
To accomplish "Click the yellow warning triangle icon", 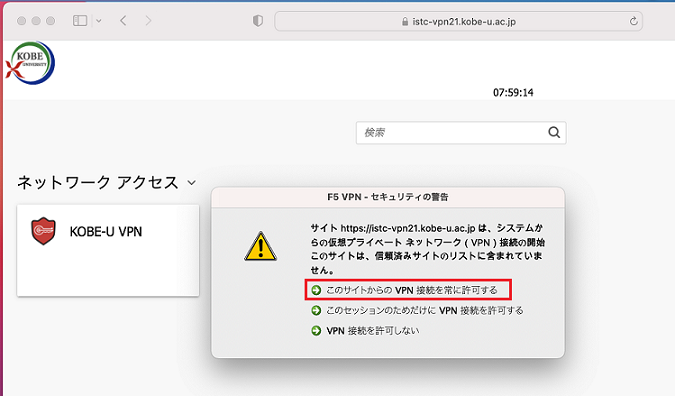I will pos(260,247).
